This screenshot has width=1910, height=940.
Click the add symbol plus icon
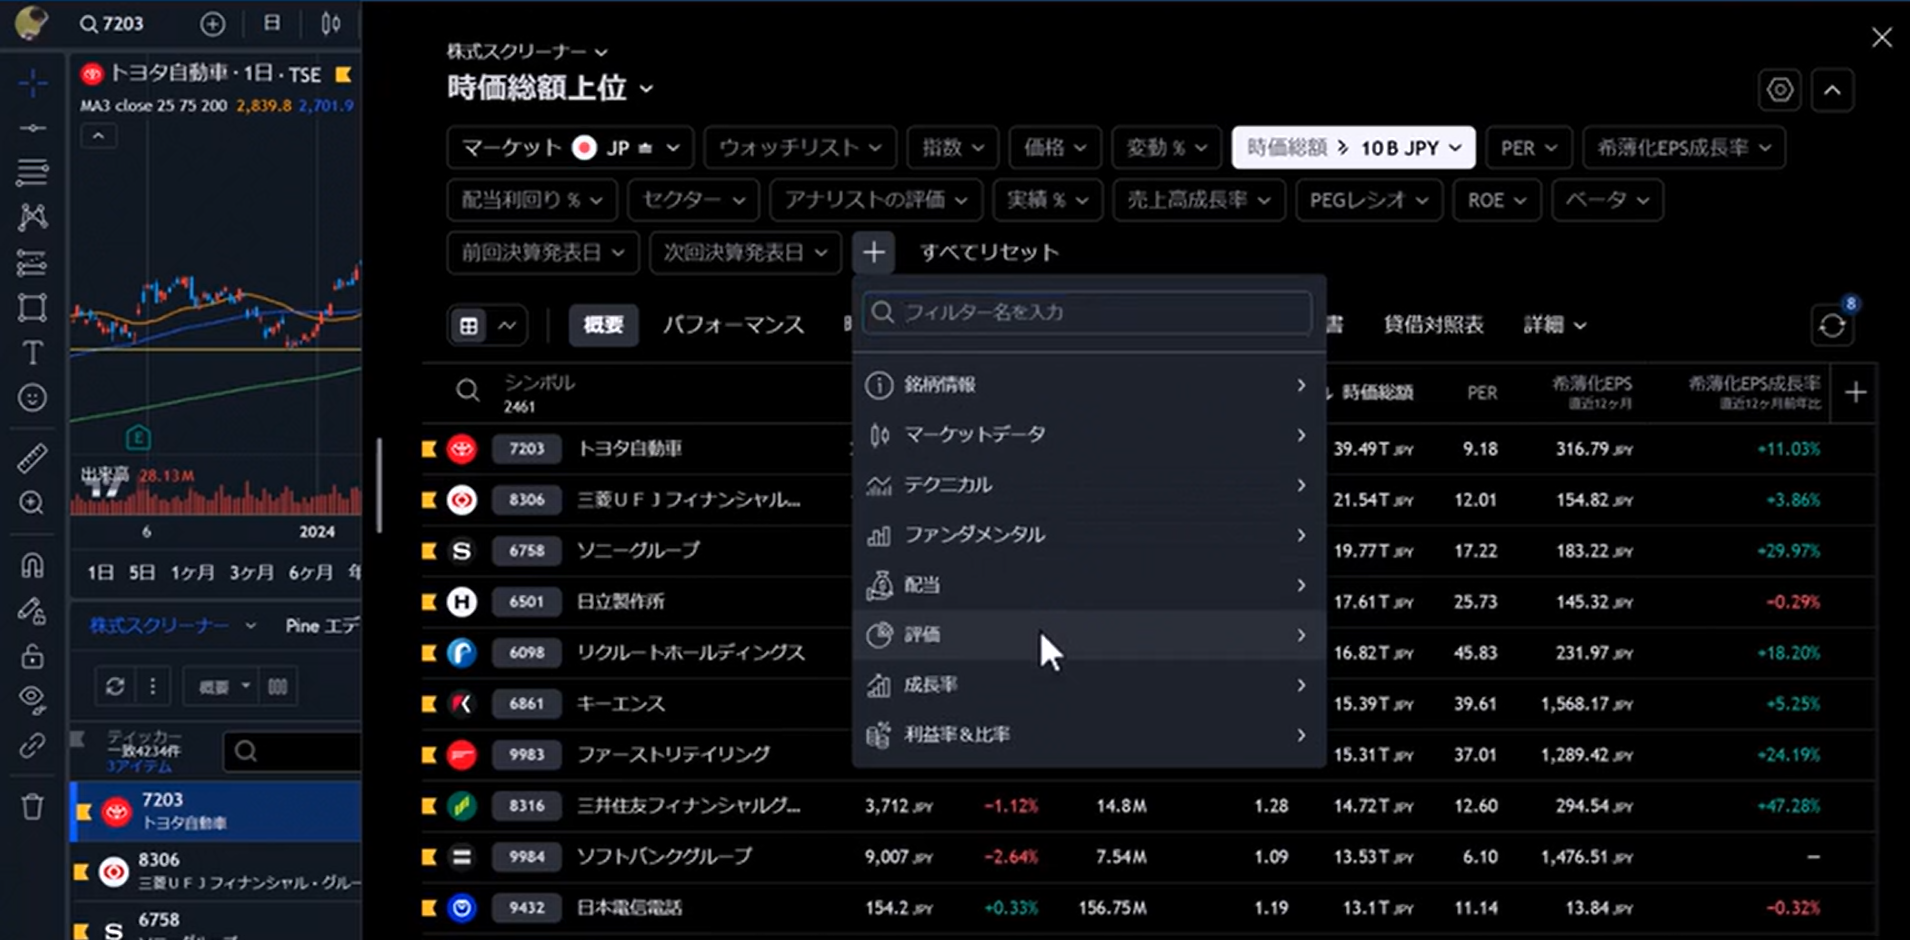pos(212,24)
